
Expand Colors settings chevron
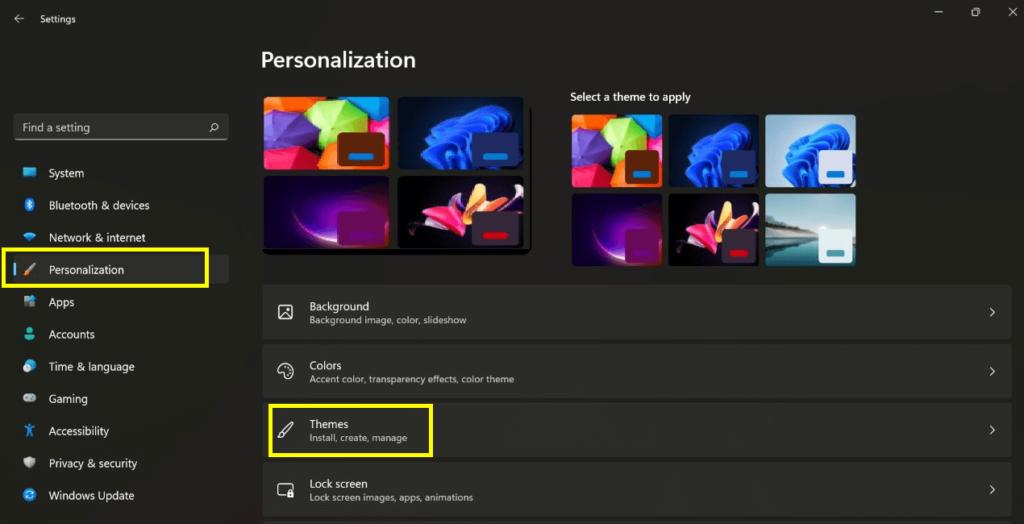[992, 371]
